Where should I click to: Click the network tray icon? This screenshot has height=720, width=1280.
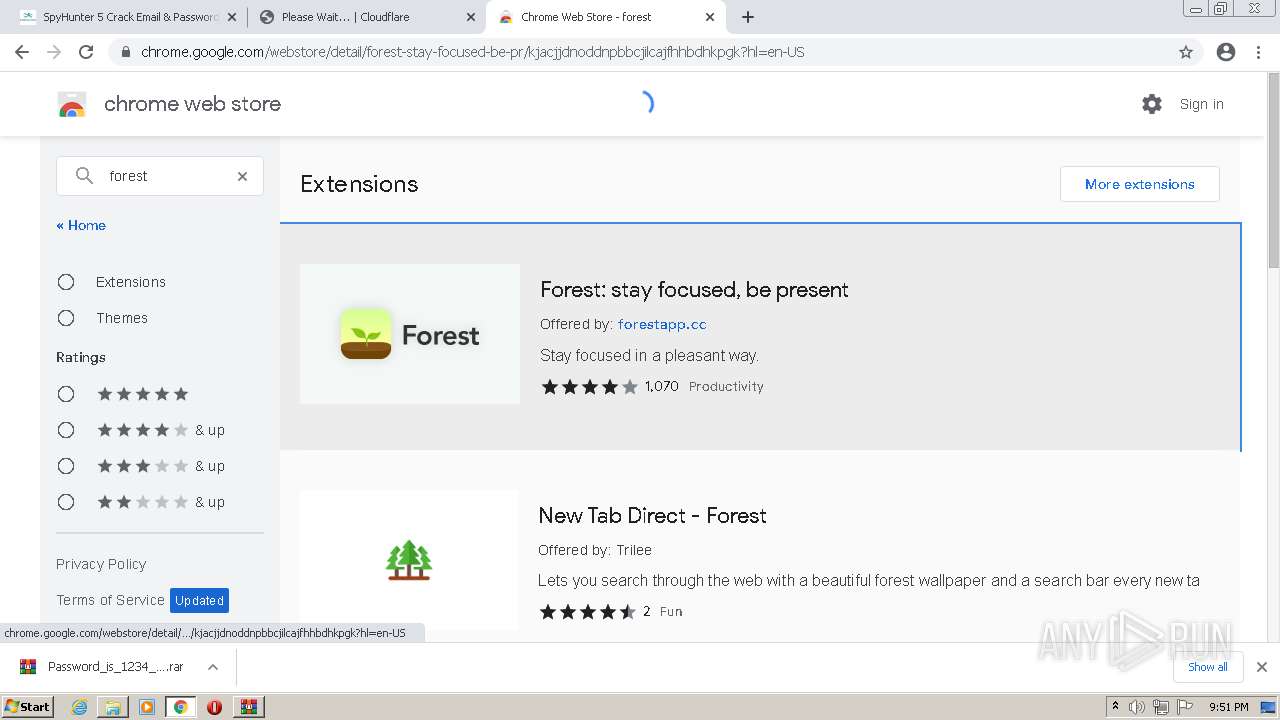click(x=1161, y=707)
